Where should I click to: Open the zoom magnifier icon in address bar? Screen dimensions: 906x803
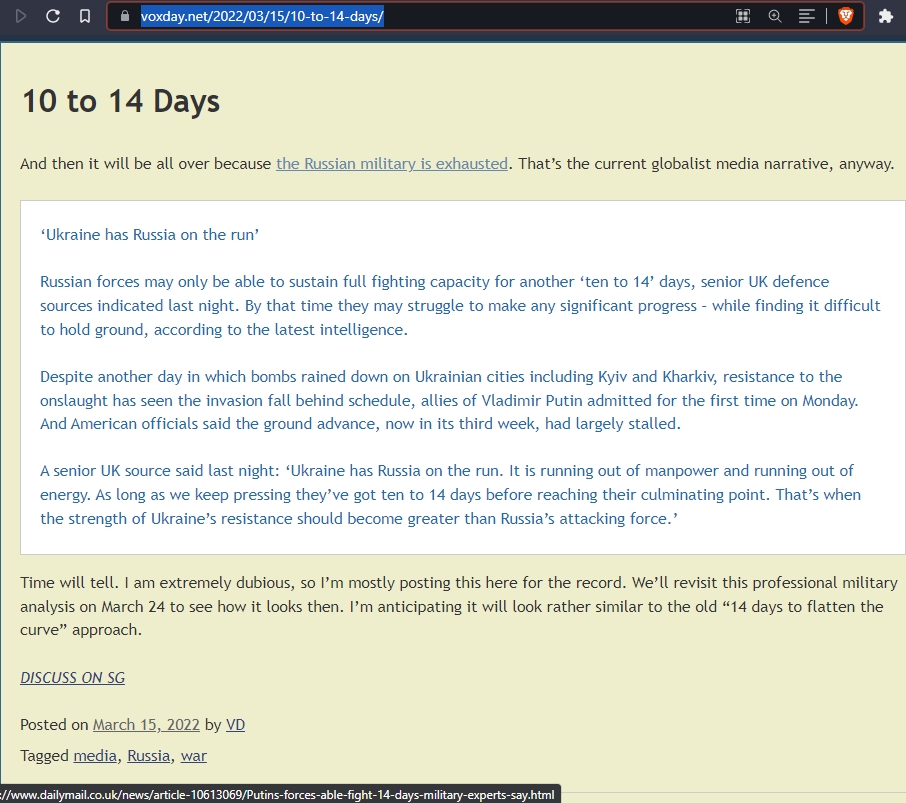[775, 16]
